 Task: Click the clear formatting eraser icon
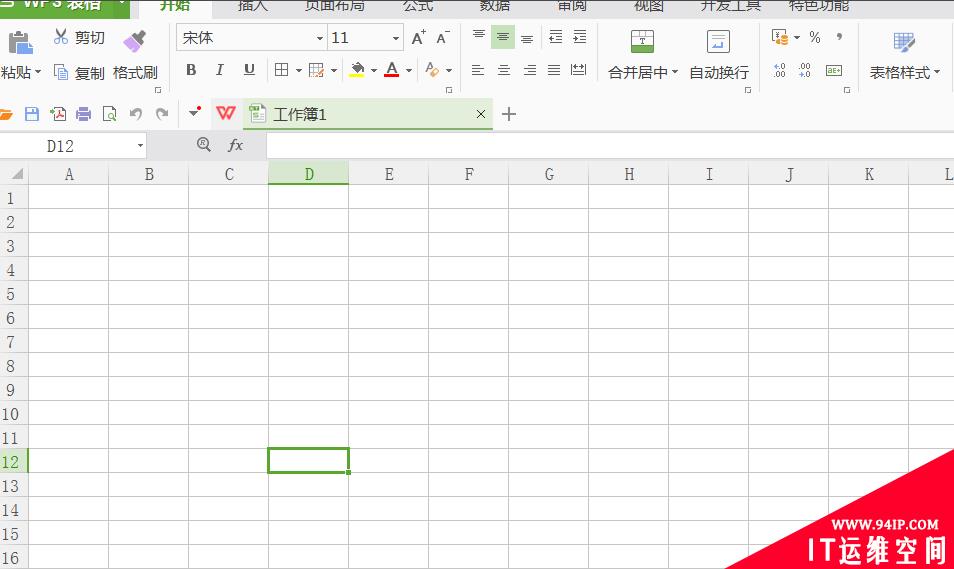[x=432, y=70]
